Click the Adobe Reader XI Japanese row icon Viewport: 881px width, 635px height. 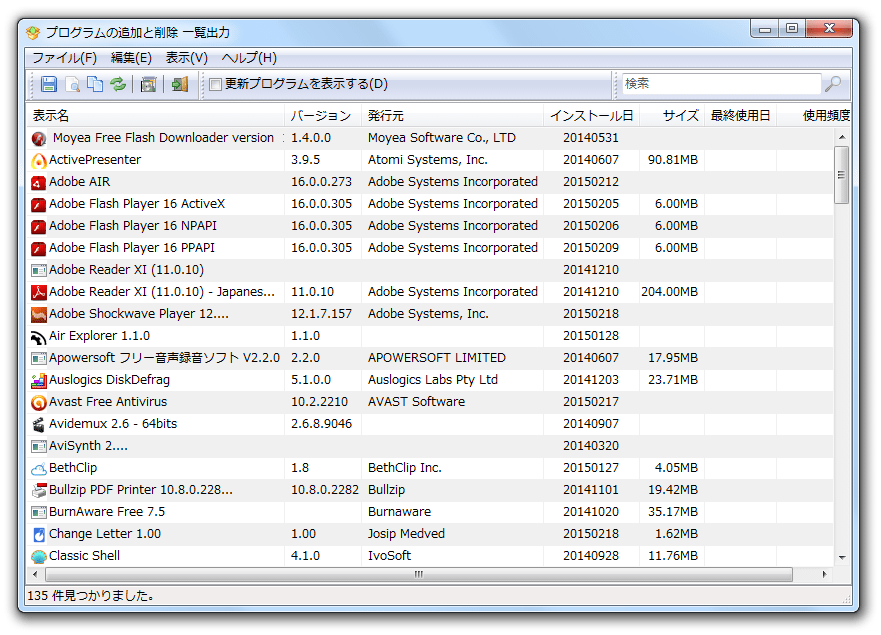click(39, 292)
